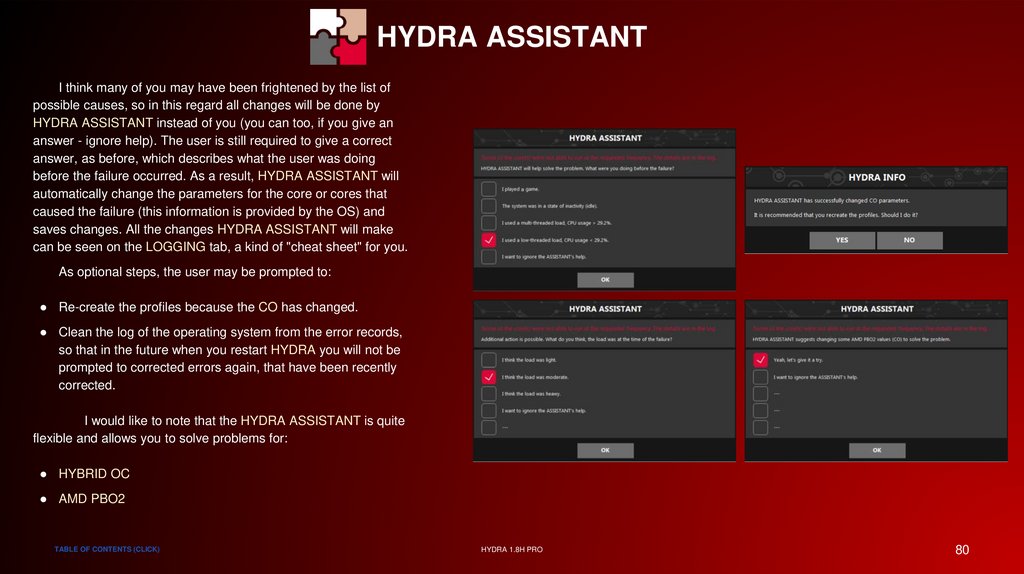
Task: Click YES in the HYDRA INFO dialog
Action: point(842,240)
